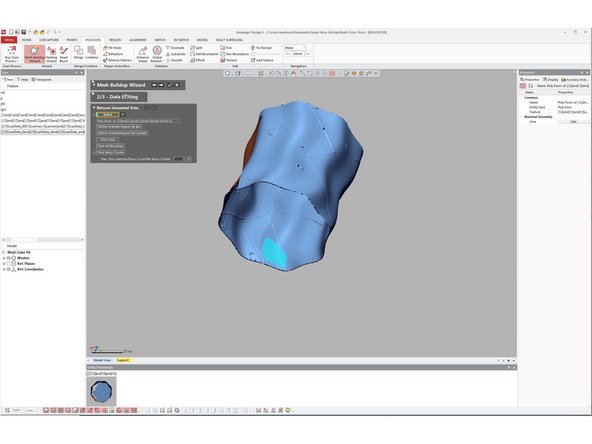Click the Find Noisy Cluster button
Viewport: 592px width, 444px height.
click(x=111, y=153)
